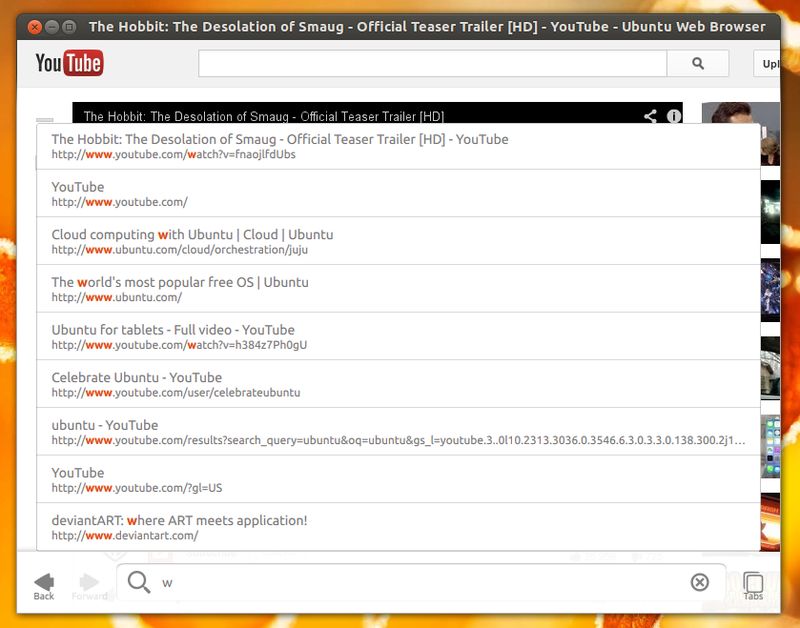Choose The world's most popular free OS suggestion
Screen dimensions: 800x628
coord(398,289)
